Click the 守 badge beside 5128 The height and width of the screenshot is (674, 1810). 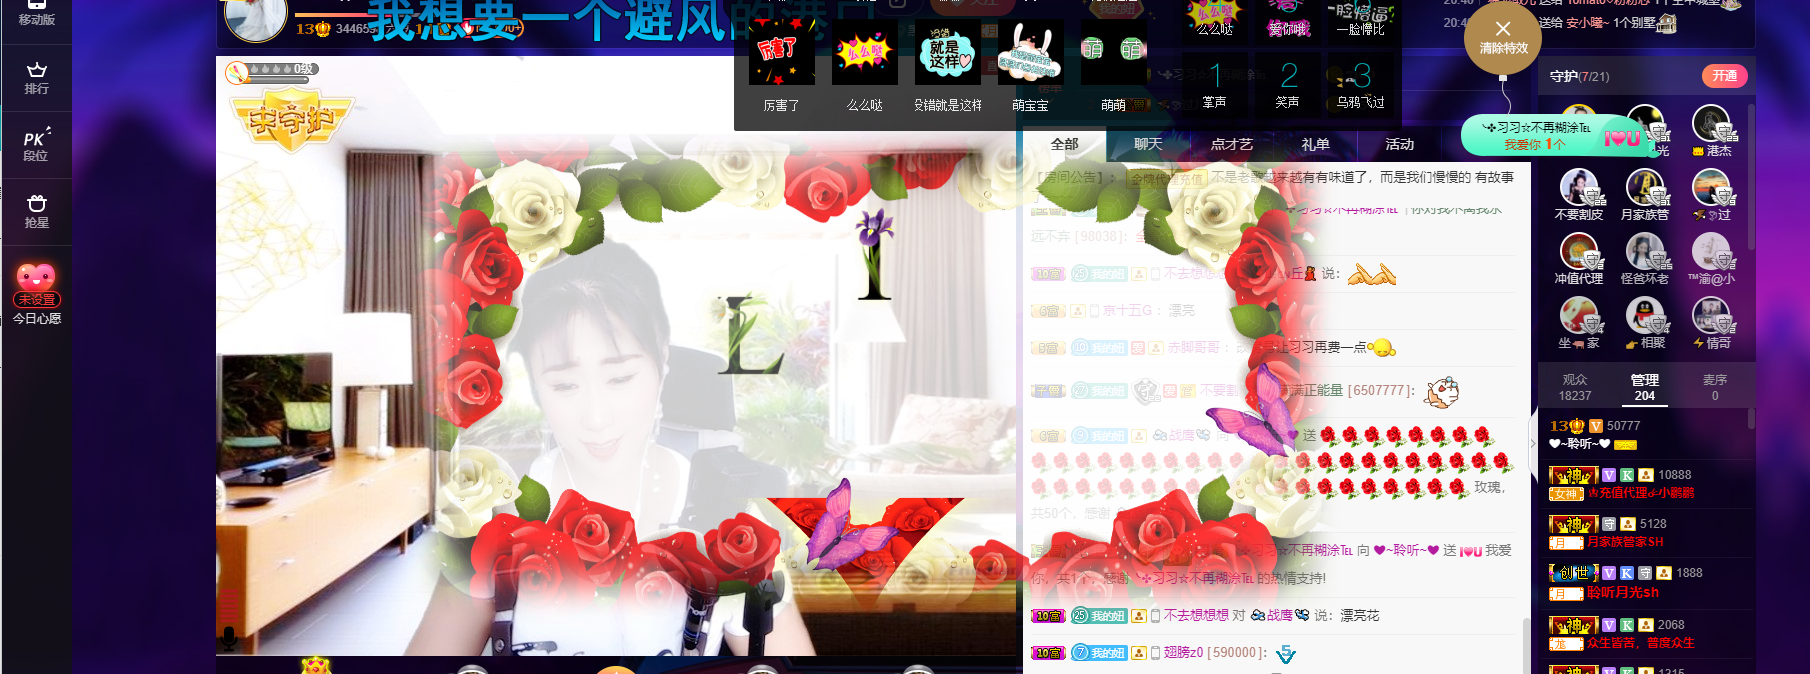tap(1609, 524)
